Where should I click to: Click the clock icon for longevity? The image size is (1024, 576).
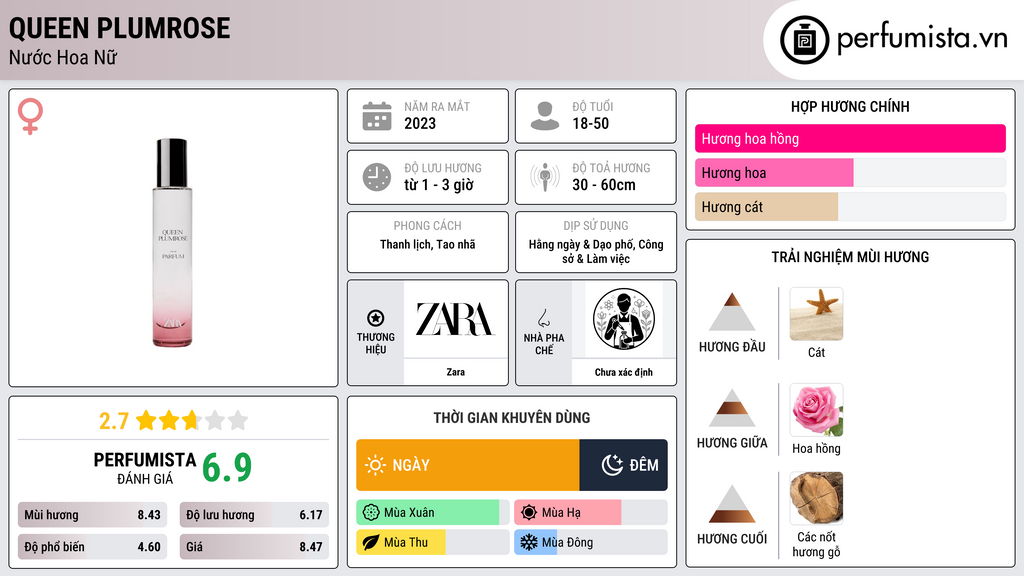377,177
